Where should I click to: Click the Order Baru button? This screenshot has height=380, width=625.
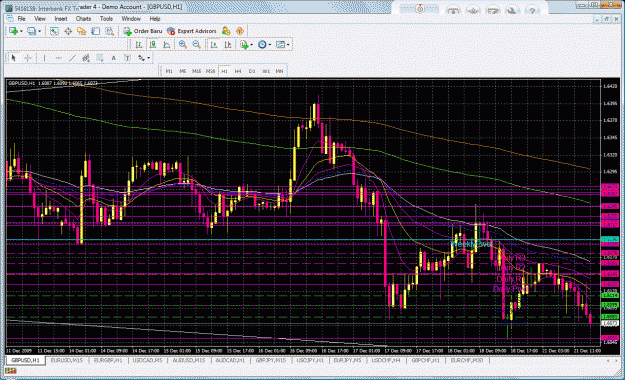pyautogui.click(x=143, y=31)
